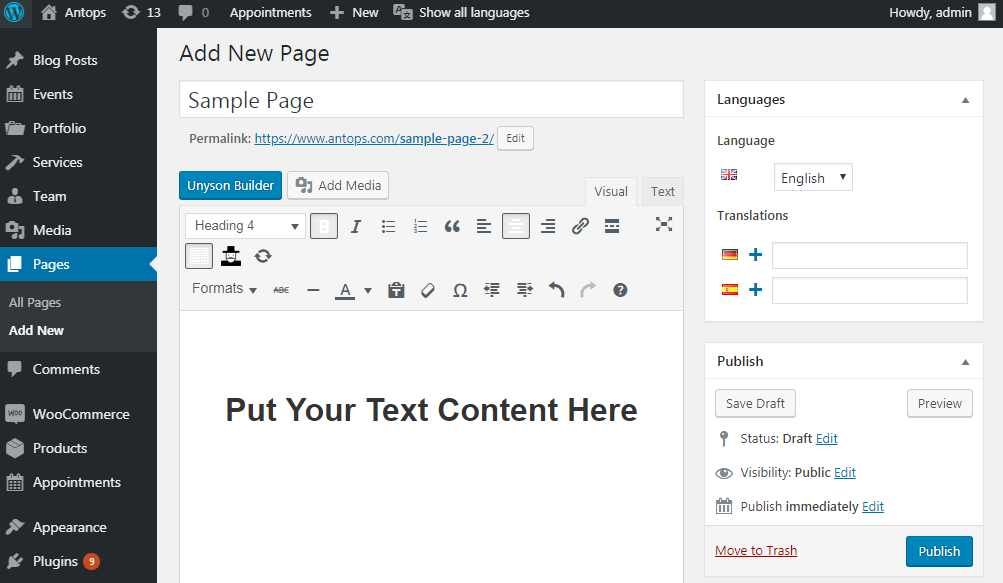The height and width of the screenshot is (583, 1003).
Task: Toggle the toolbar kitchen sink button
Action: 199,257
